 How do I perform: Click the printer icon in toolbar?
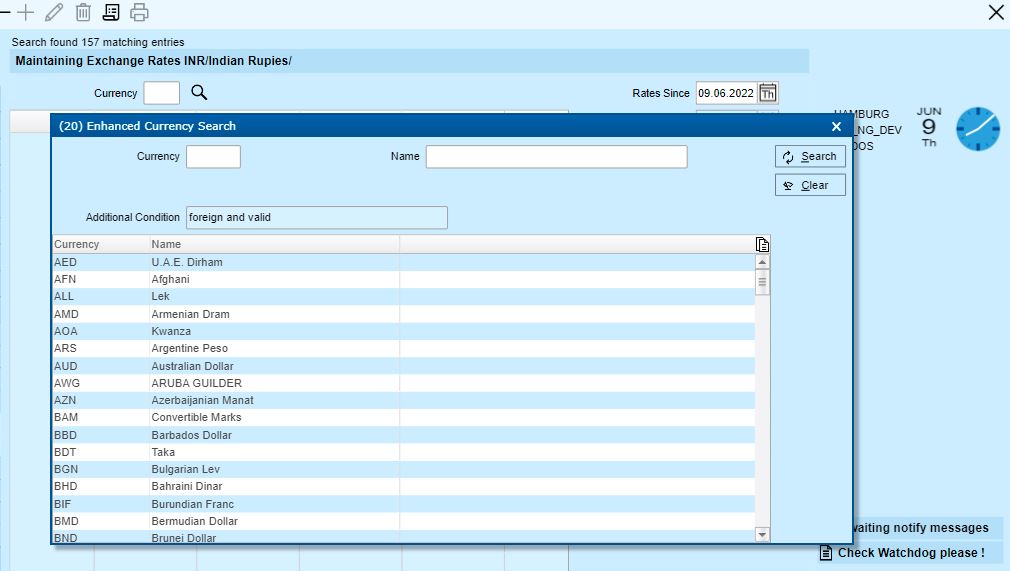point(139,12)
